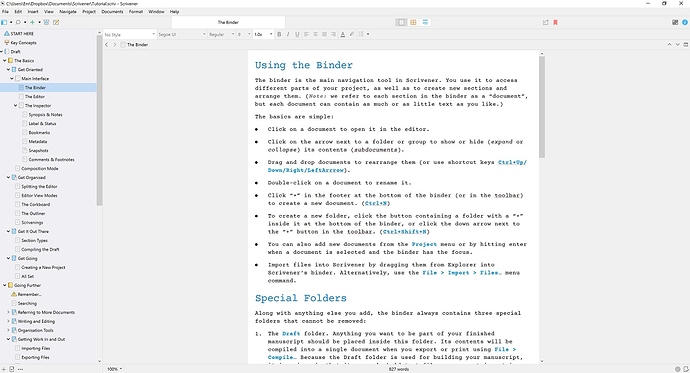Center align text
Viewport: 690px width, 373px height.
[316, 34]
